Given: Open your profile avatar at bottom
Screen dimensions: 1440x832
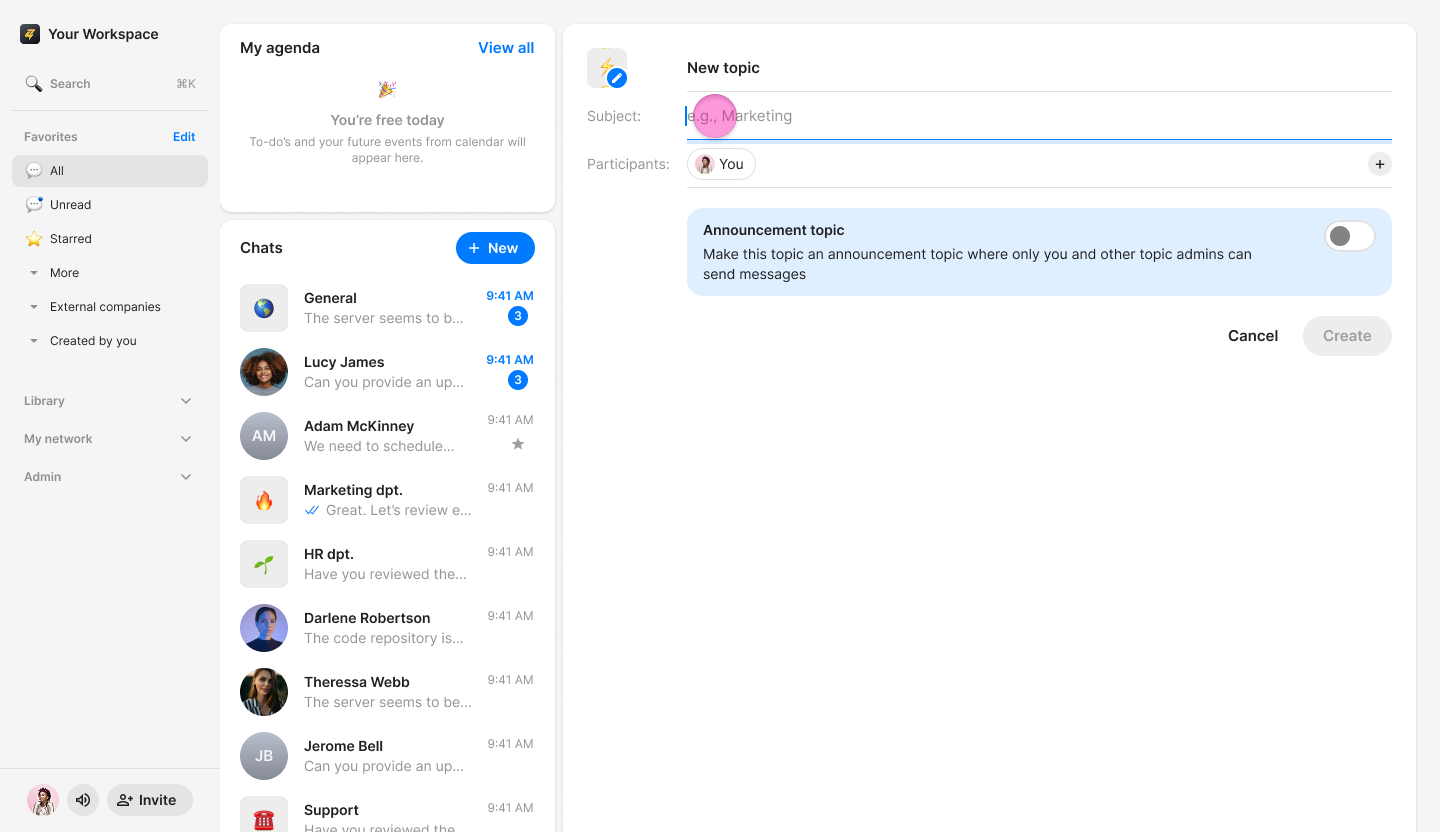Looking at the screenshot, I should 43,800.
